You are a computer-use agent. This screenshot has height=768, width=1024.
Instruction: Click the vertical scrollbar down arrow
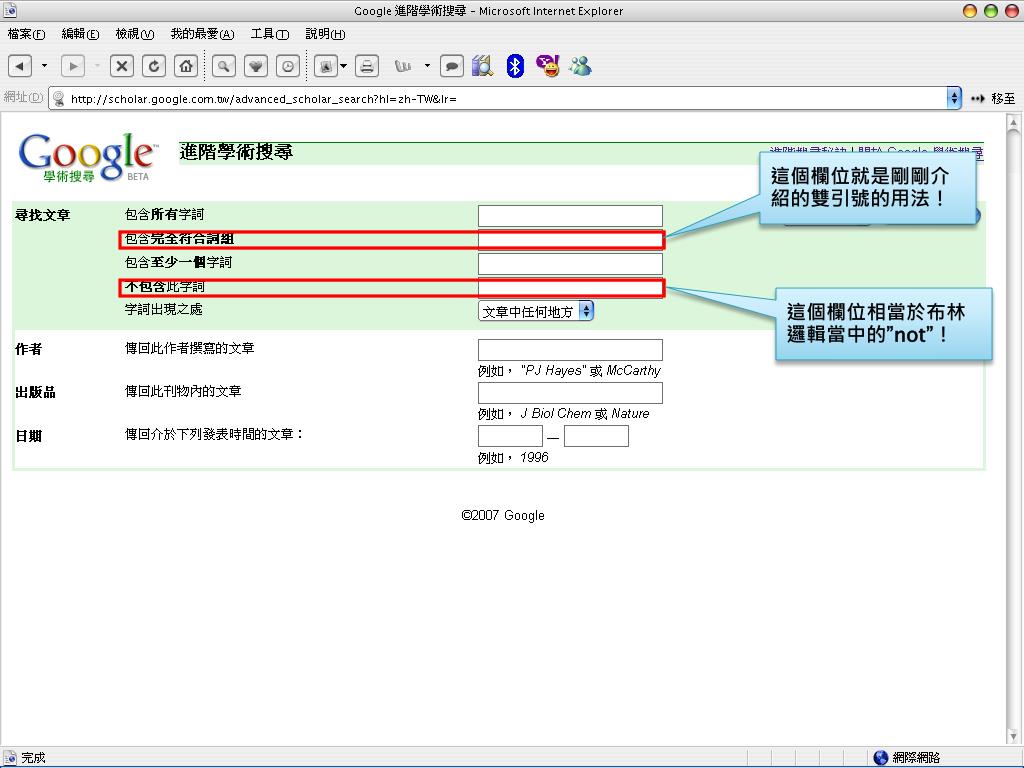(1014, 736)
